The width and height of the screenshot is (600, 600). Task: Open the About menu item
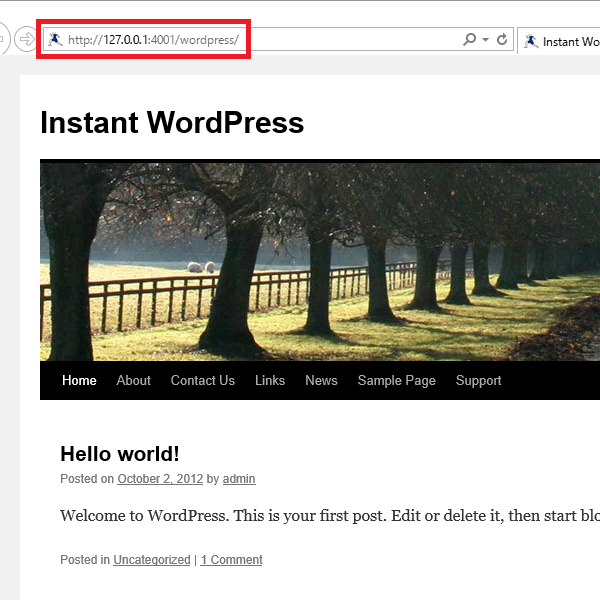click(x=134, y=380)
